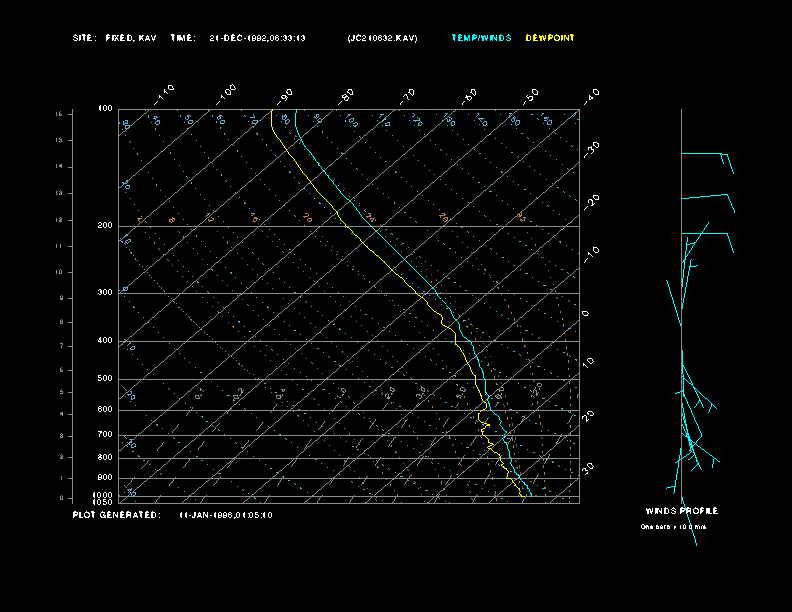792x612 pixels.
Task: Click the 1050 pressure label at bottom
Action: pyautogui.click(x=104, y=502)
